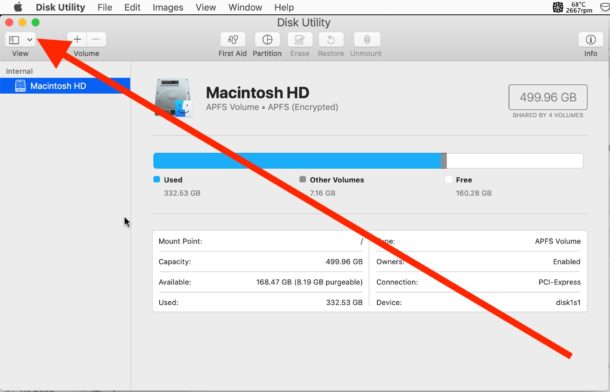Add a volume with plus button
Screen dimensions: 610x392
(77, 39)
